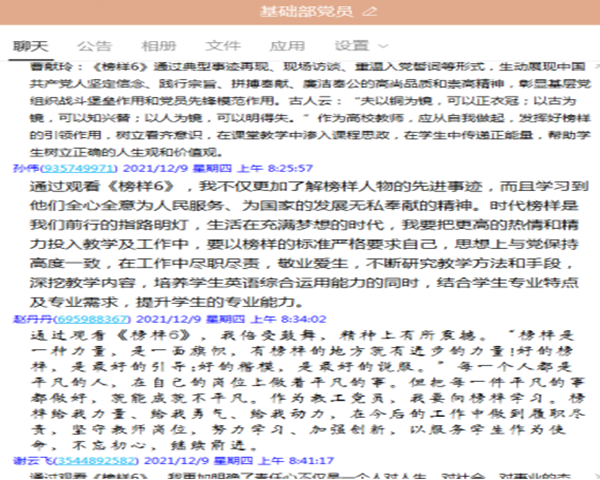Click the 设置 menu label
This screenshot has height=480, width=600.
click(x=352, y=46)
